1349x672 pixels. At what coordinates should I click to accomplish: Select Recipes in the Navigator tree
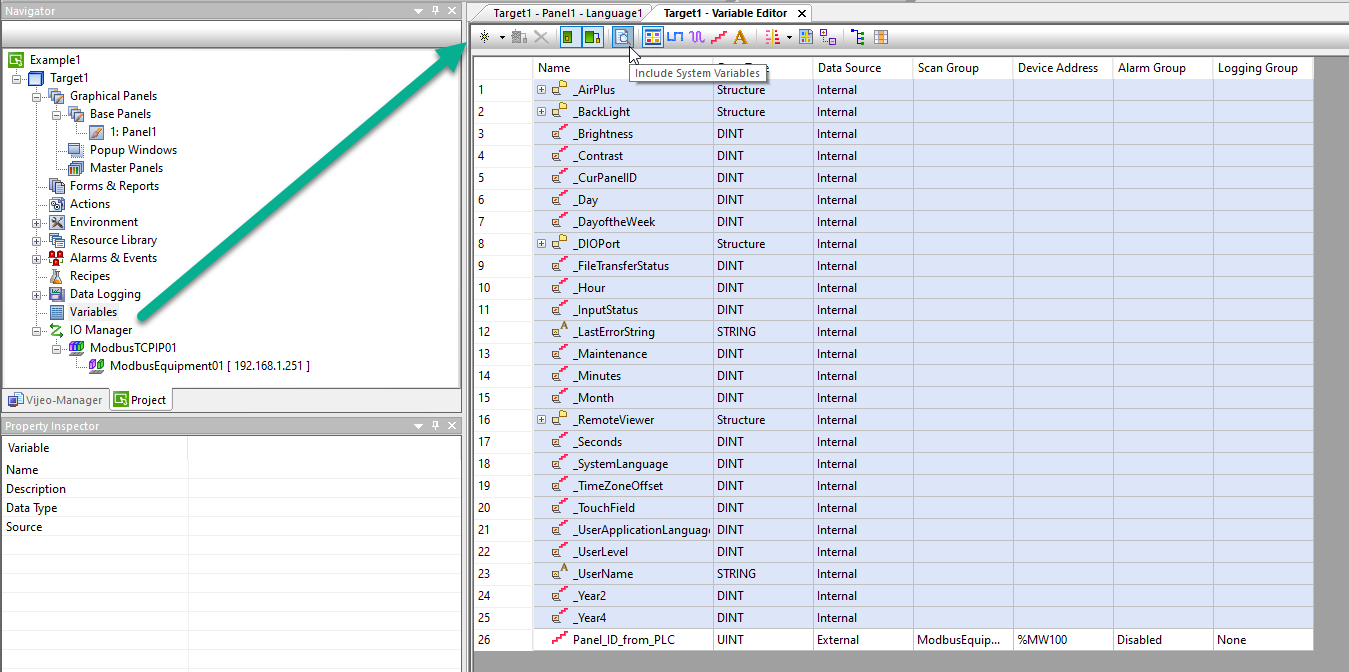coord(90,276)
